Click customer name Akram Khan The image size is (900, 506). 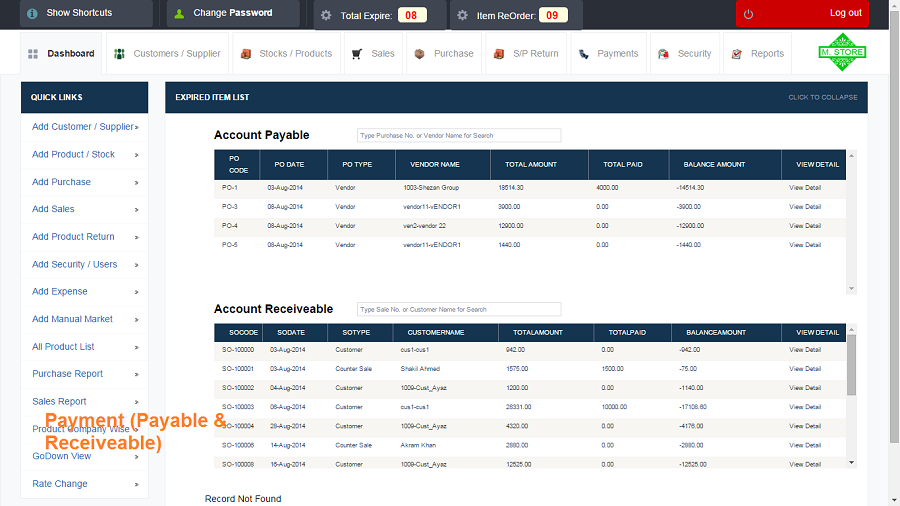pyautogui.click(x=418, y=445)
